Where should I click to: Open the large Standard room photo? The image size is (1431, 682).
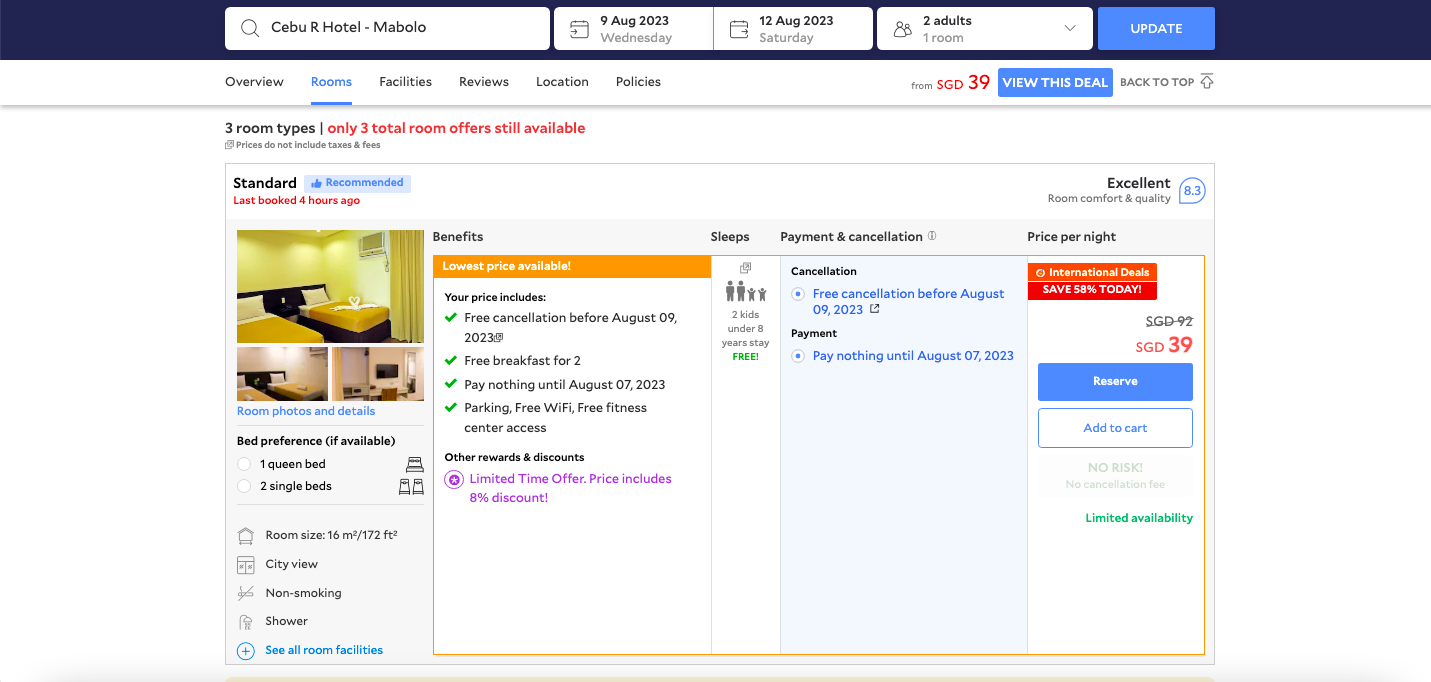pyautogui.click(x=330, y=287)
